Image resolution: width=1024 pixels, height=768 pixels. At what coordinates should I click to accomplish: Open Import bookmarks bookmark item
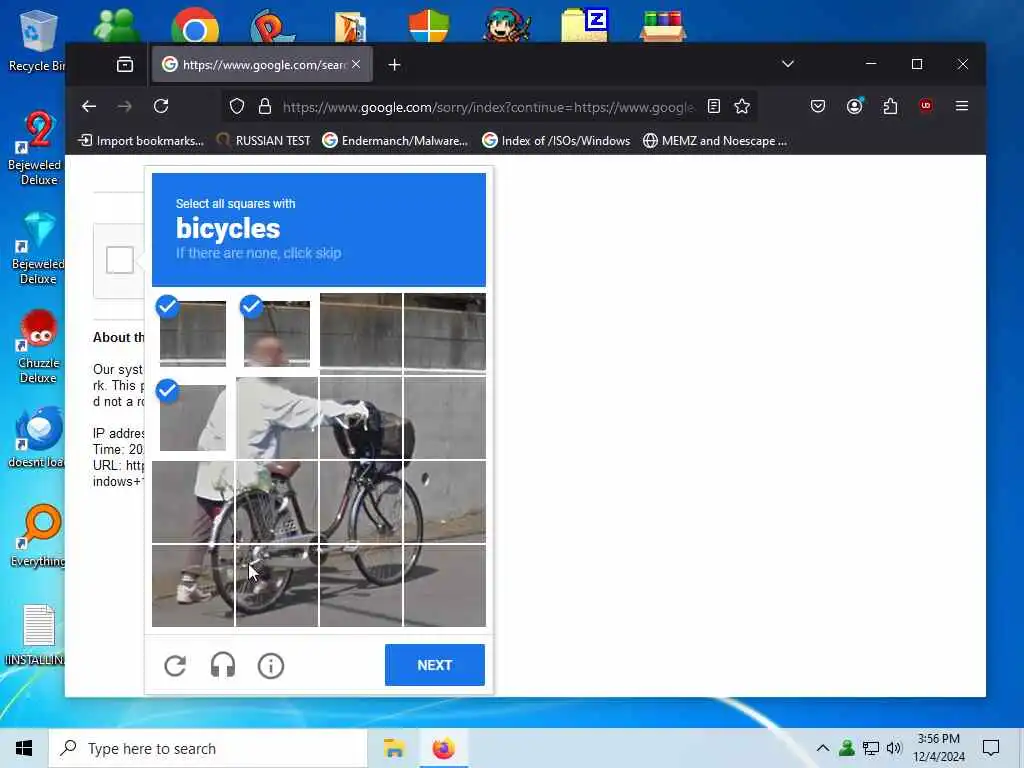tap(141, 140)
